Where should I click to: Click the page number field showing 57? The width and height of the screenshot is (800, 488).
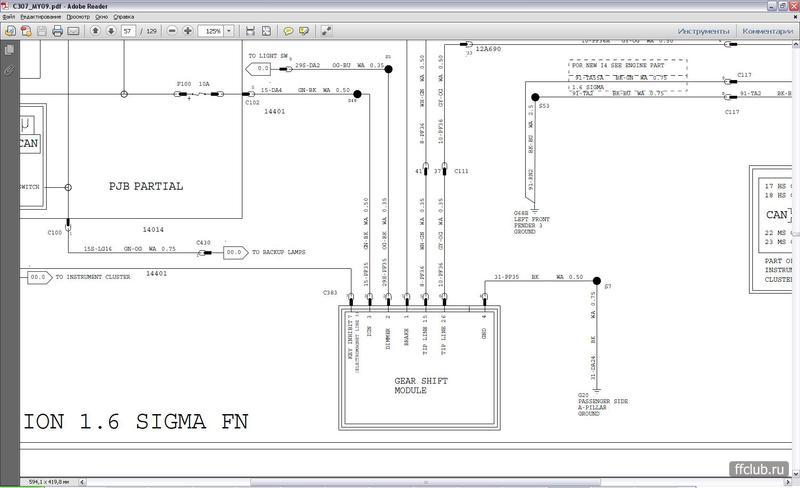[128, 31]
